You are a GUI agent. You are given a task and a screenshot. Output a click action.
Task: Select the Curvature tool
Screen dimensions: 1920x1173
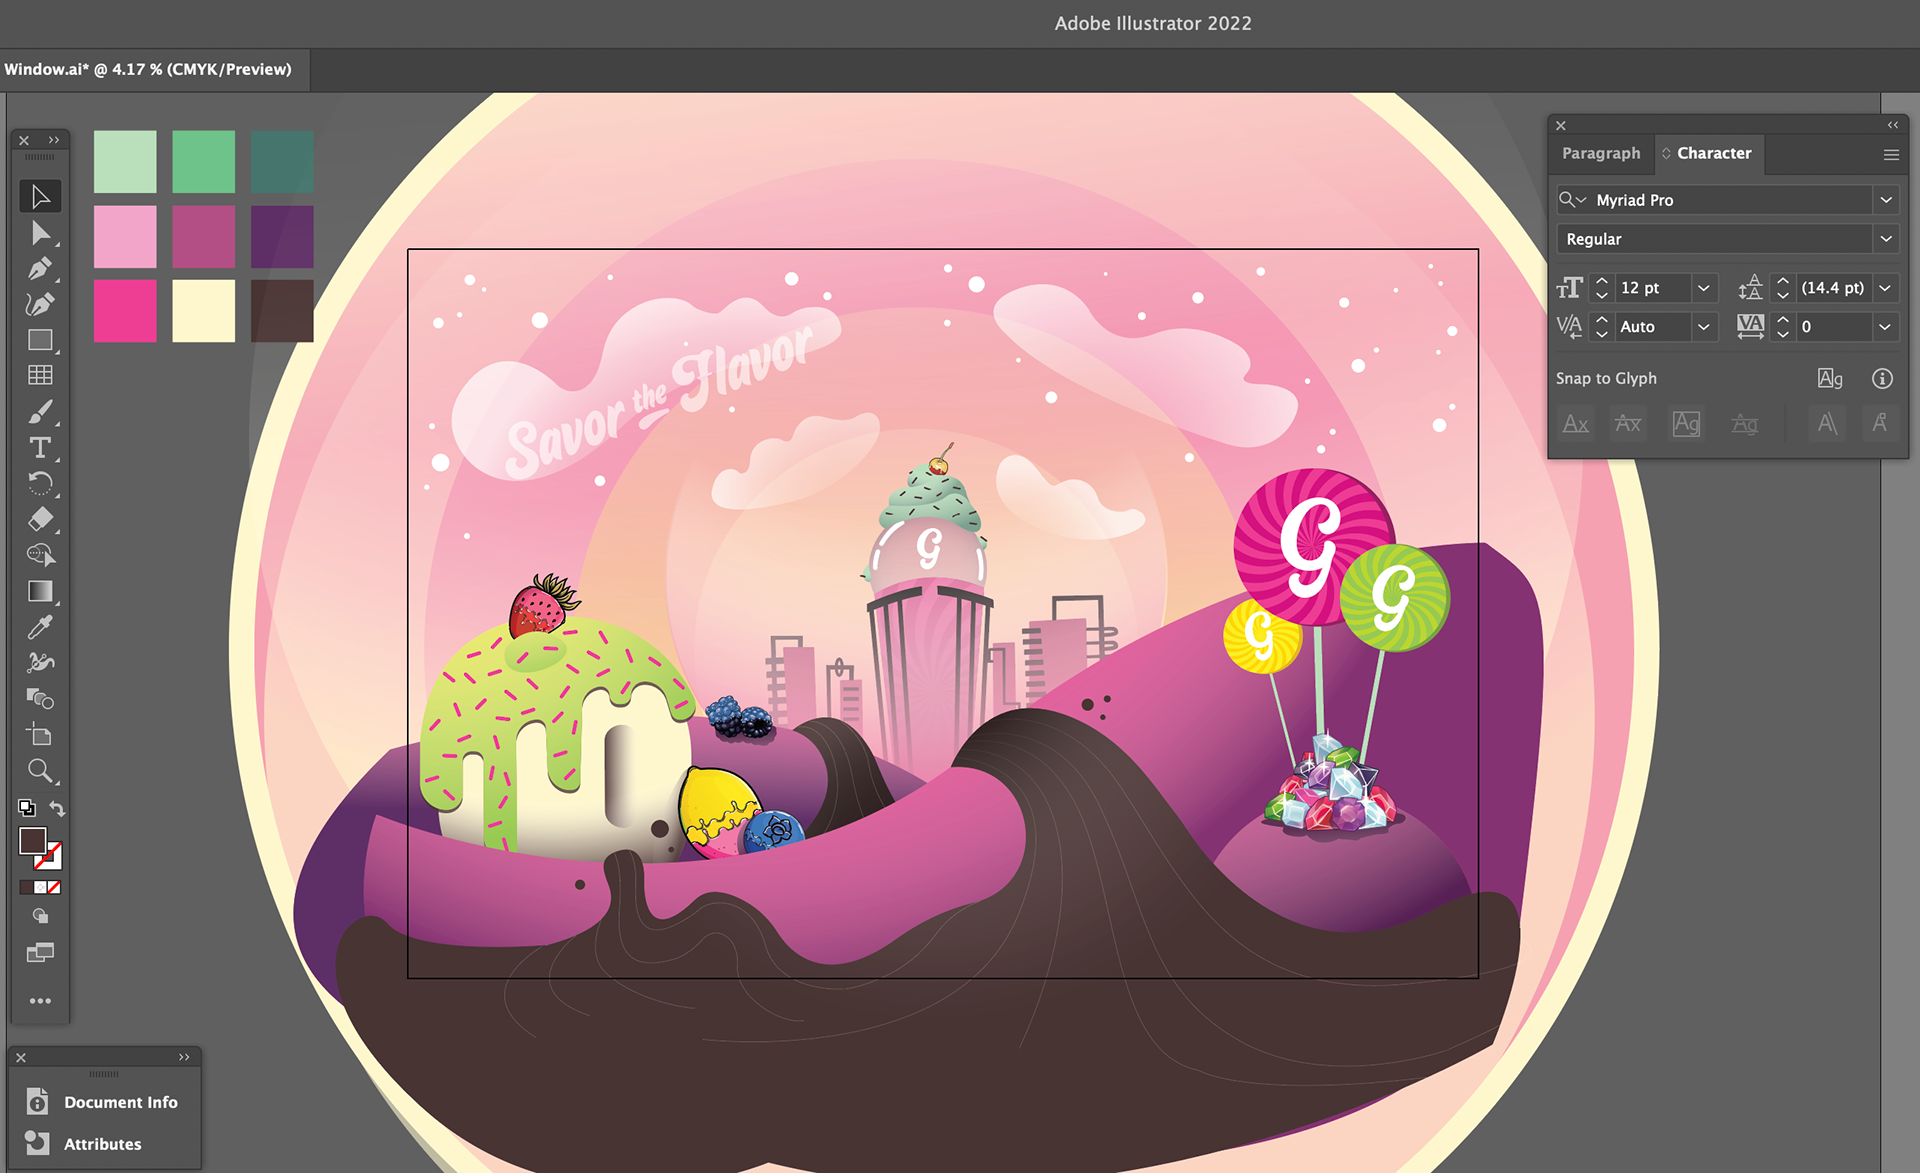click(x=40, y=304)
